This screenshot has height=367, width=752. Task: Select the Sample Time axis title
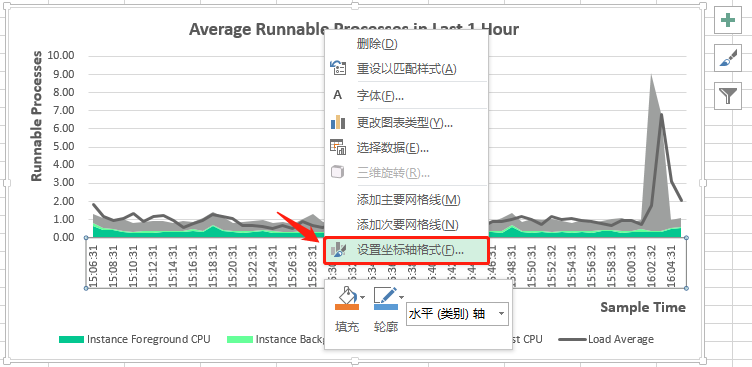point(643,307)
